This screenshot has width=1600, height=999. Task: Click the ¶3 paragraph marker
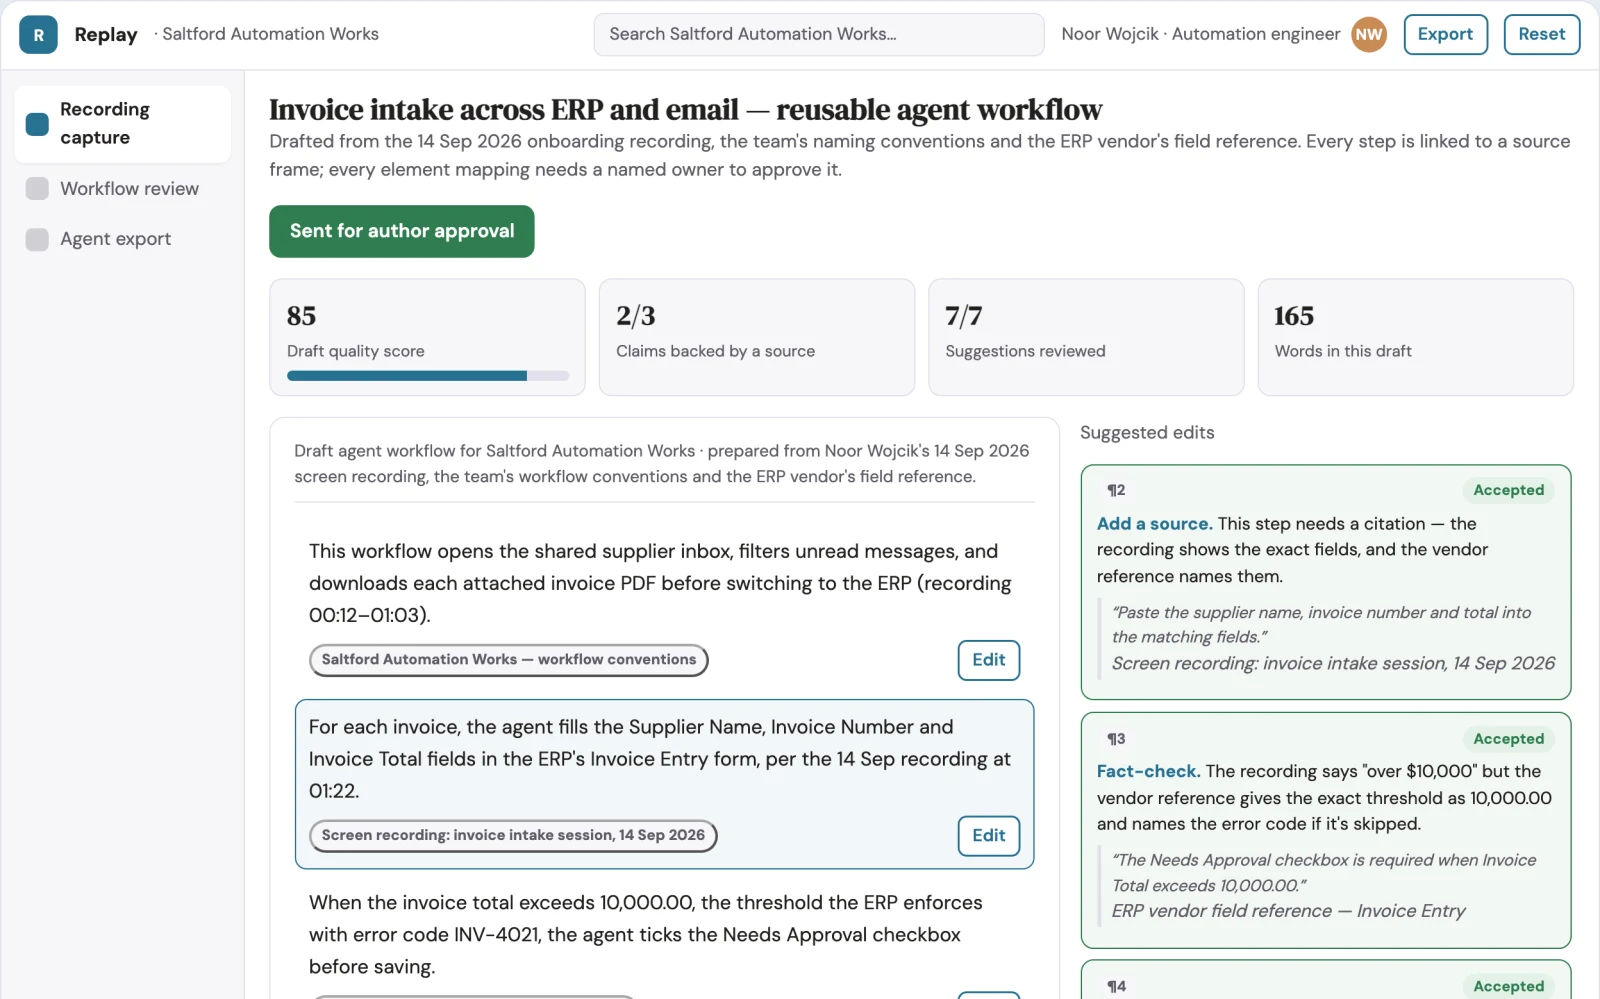[x=1116, y=739]
